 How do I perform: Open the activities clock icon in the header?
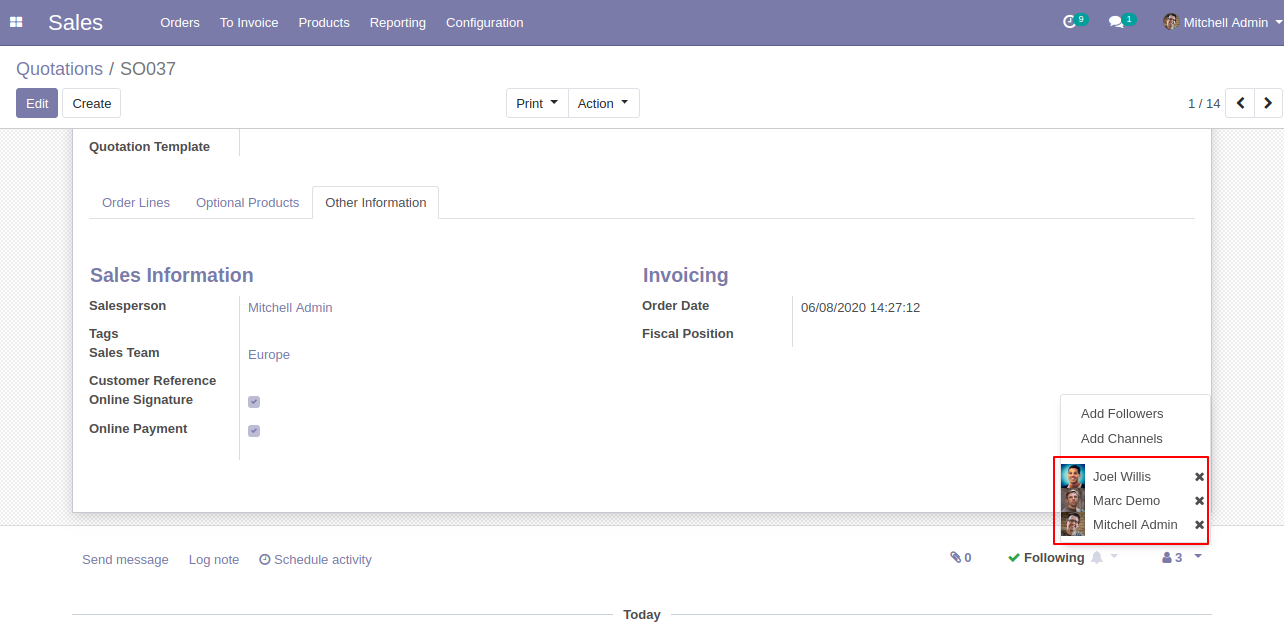pyautogui.click(x=1070, y=22)
